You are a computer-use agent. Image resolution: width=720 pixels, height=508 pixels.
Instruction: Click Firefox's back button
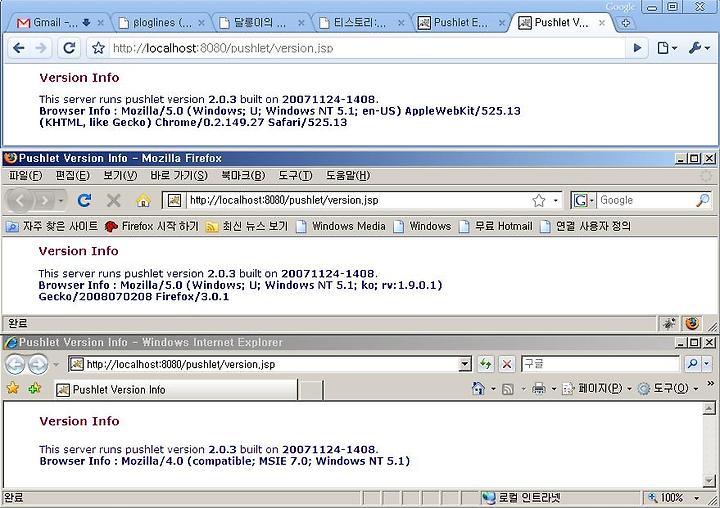point(19,200)
